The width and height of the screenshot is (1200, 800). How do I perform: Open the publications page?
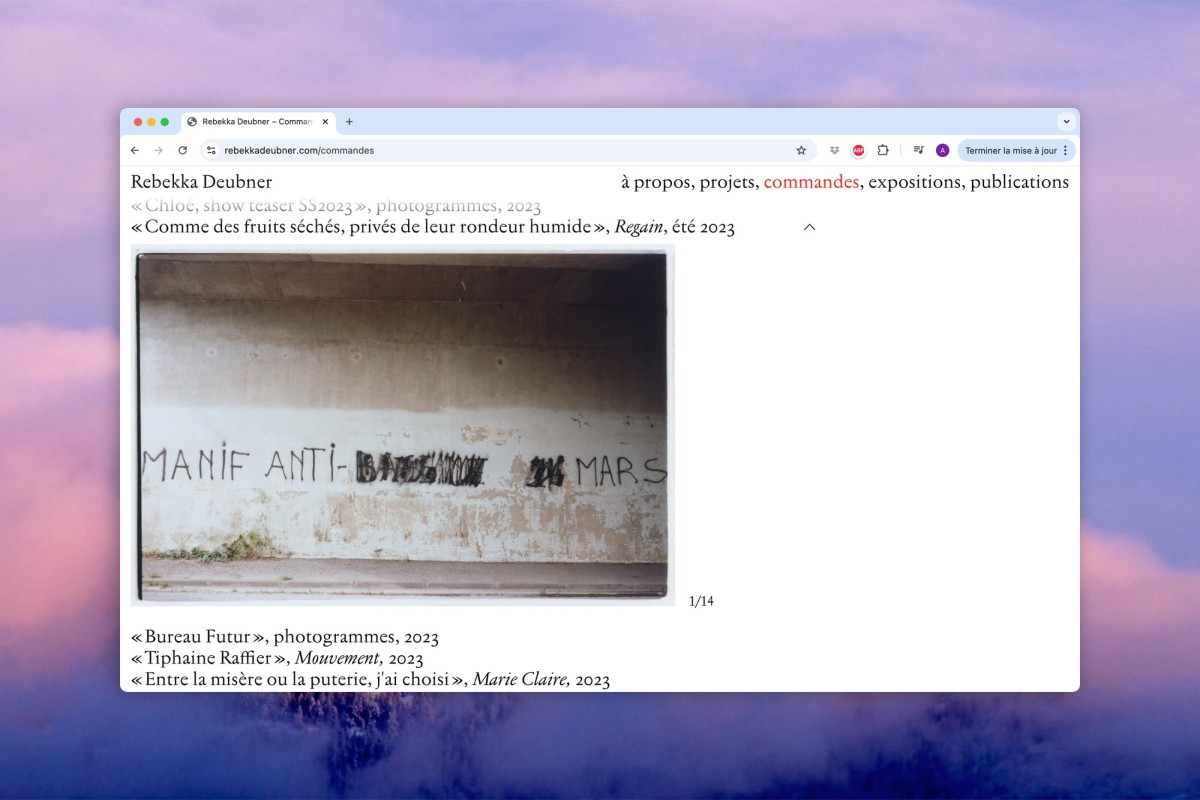[x=1019, y=182]
